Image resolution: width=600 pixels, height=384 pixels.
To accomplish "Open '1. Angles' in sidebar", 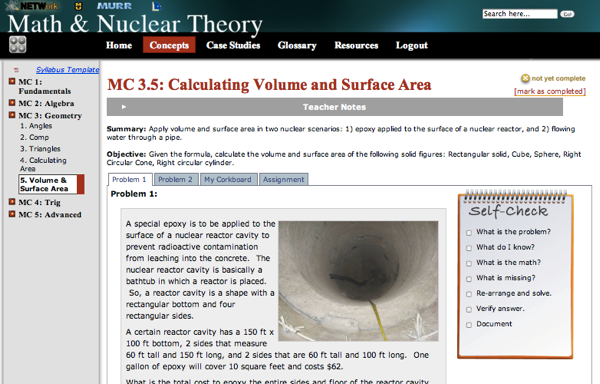I will coord(36,126).
